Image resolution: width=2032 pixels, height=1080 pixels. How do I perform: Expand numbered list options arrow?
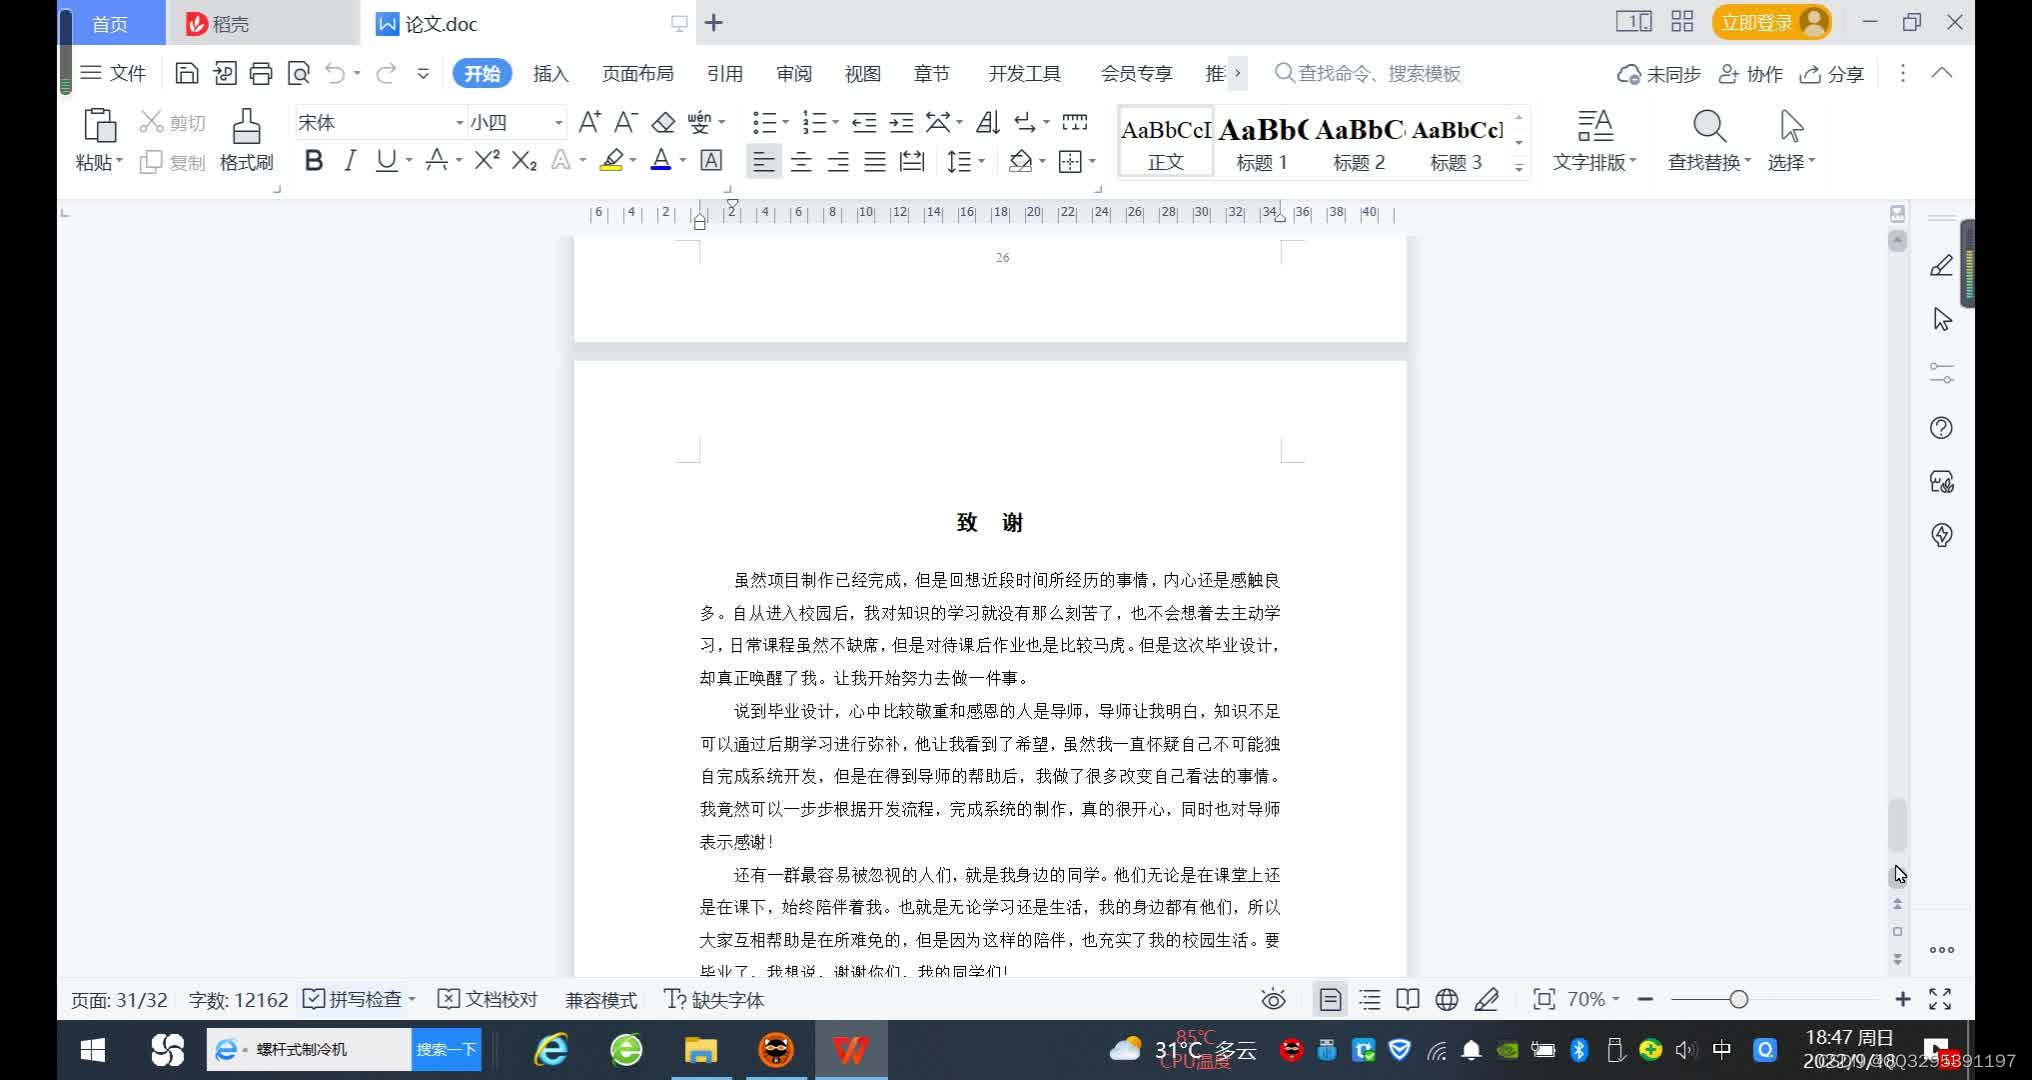[x=836, y=123]
